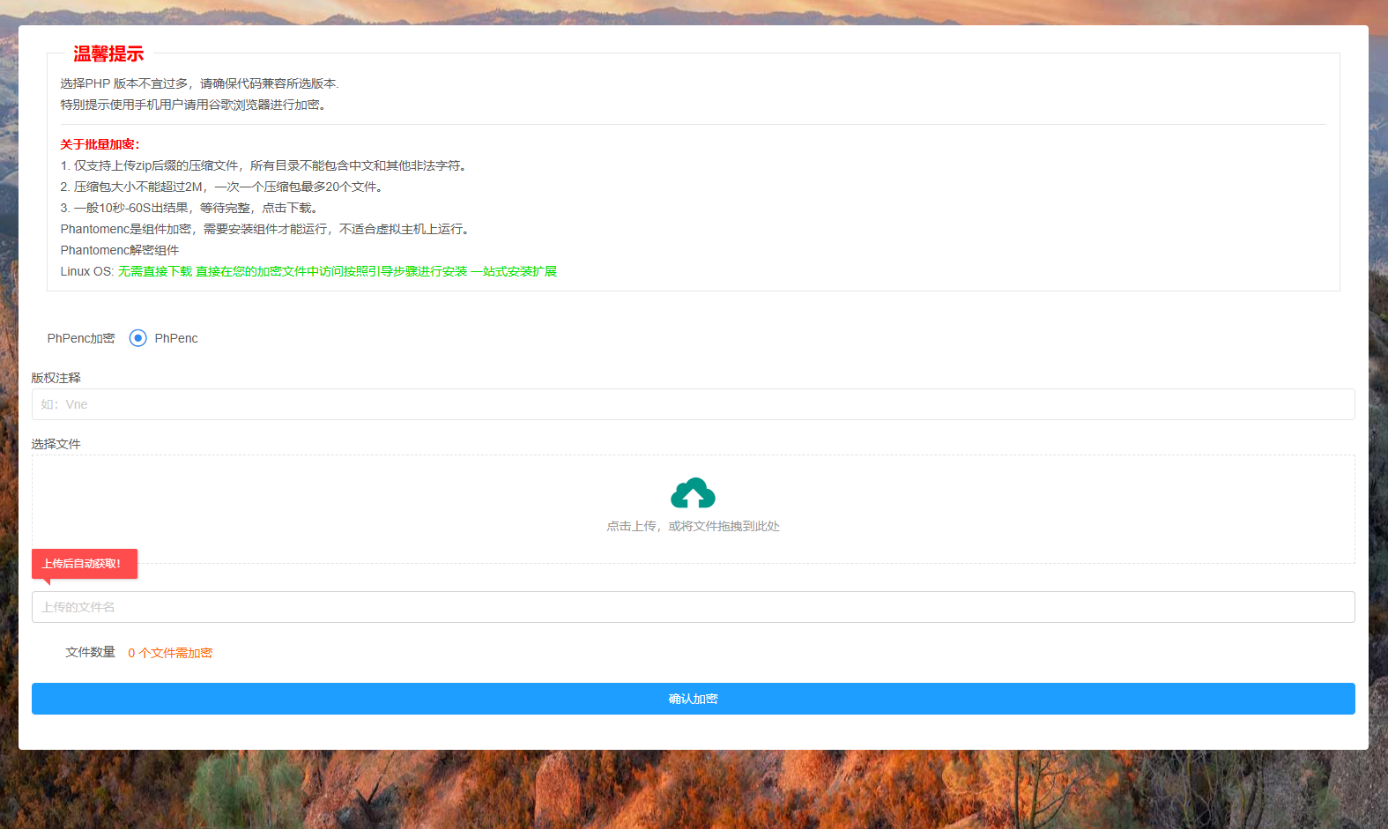The height and width of the screenshot is (829, 1388).
Task: Click the red 上传后自动获取 badge
Action: tap(85, 563)
